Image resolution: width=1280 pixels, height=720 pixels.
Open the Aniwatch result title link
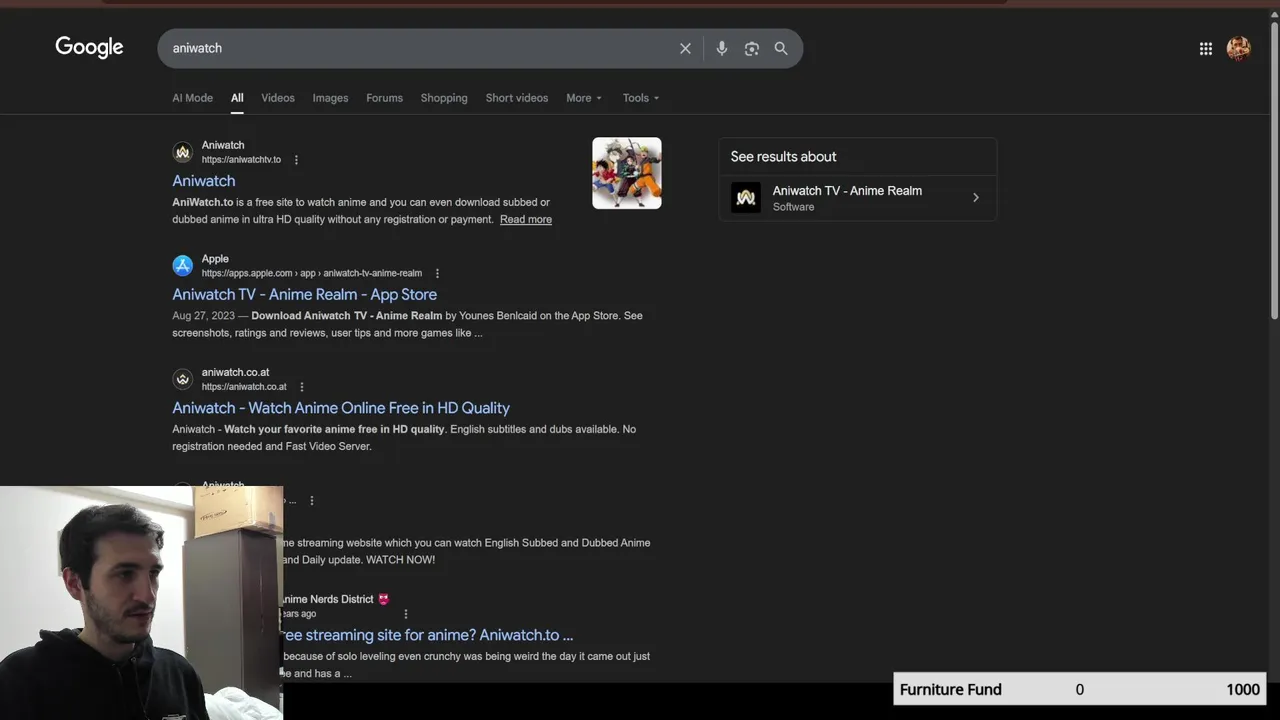[x=204, y=181]
